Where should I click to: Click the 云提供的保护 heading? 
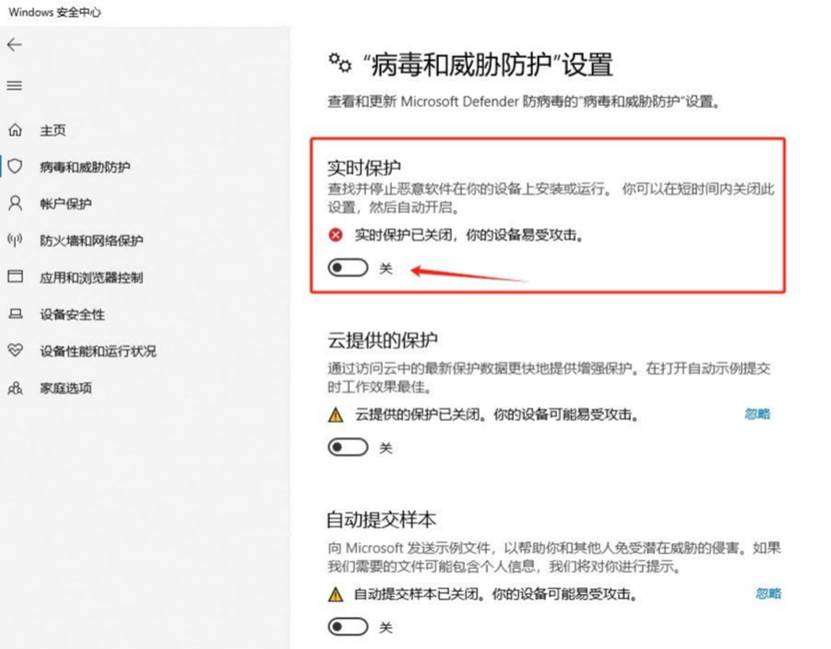coord(382,340)
